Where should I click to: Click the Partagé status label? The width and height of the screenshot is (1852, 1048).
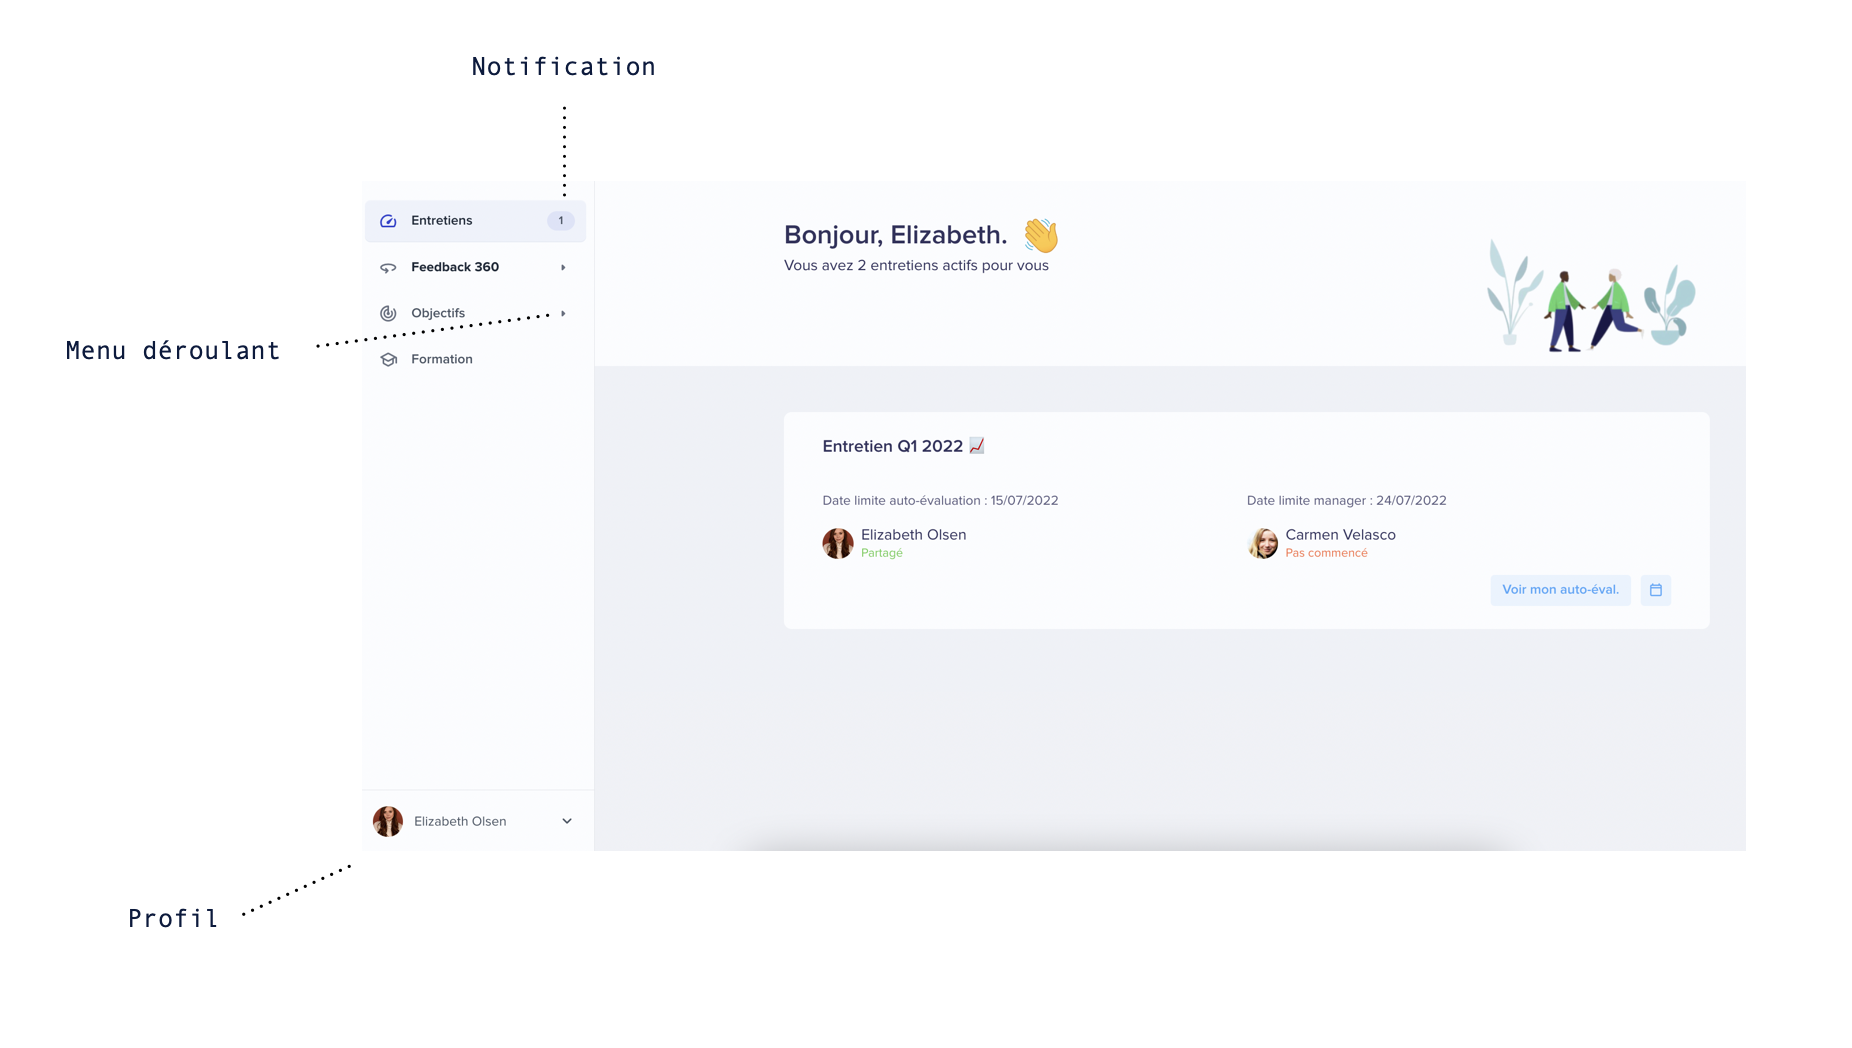[882, 553]
